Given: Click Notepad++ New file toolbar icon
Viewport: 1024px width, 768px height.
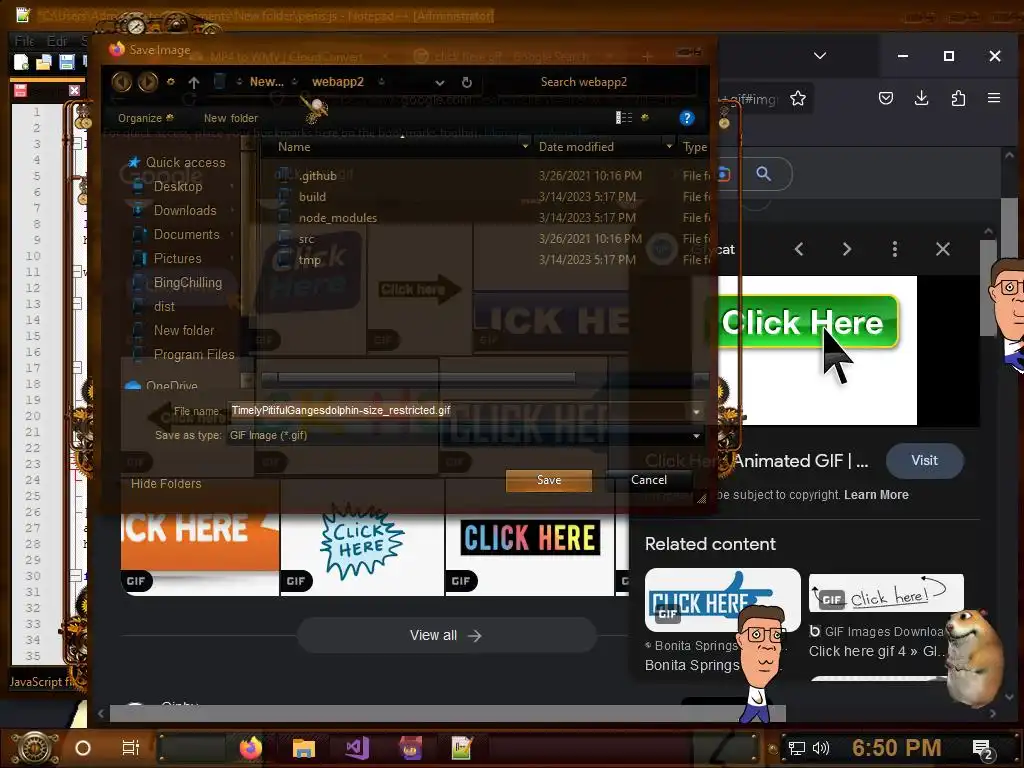Looking at the screenshot, I should click(21, 62).
